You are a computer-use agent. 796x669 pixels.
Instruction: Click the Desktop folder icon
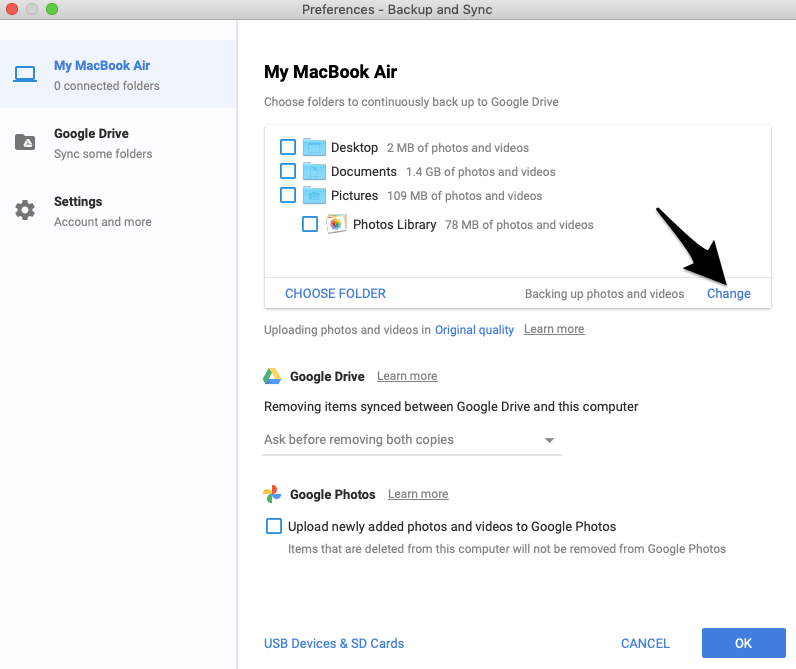(314, 148)
